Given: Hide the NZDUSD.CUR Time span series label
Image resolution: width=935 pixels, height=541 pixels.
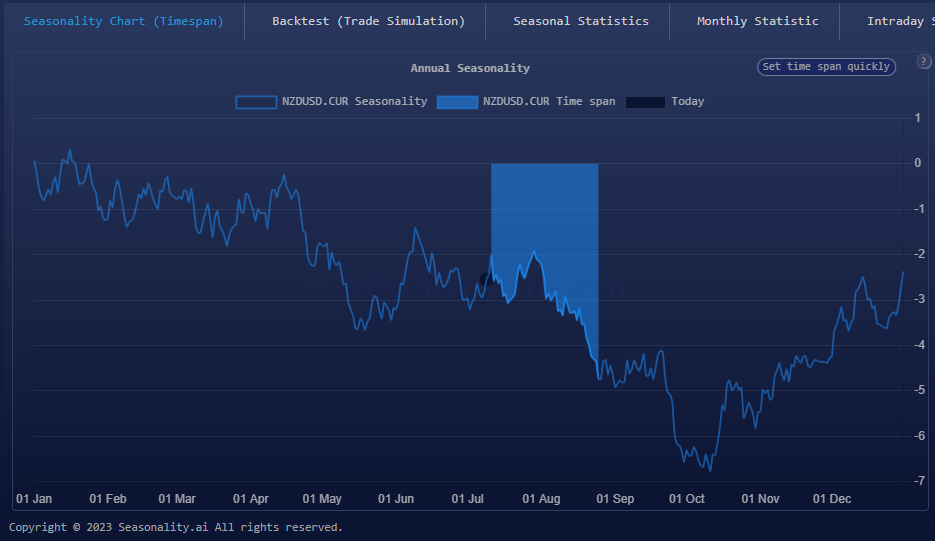Looking at the screenshot, I should click(x=549, y=101).
